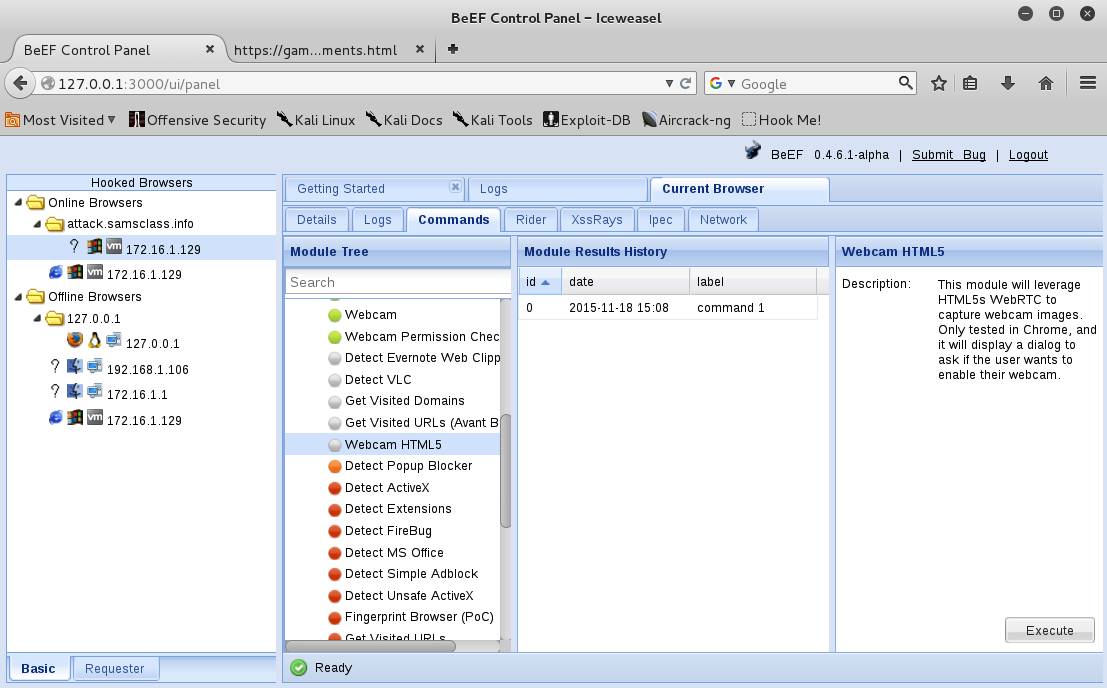Viewport: 1107px width, 688px height.
Task: Close the gam...ments.html tab
Action: click(x=419, y=49)
